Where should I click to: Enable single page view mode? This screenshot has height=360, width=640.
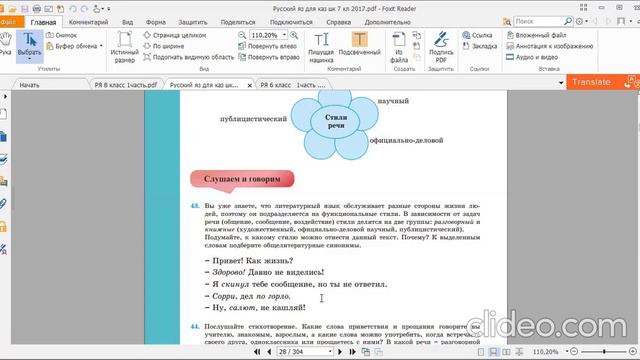point(481,352)
